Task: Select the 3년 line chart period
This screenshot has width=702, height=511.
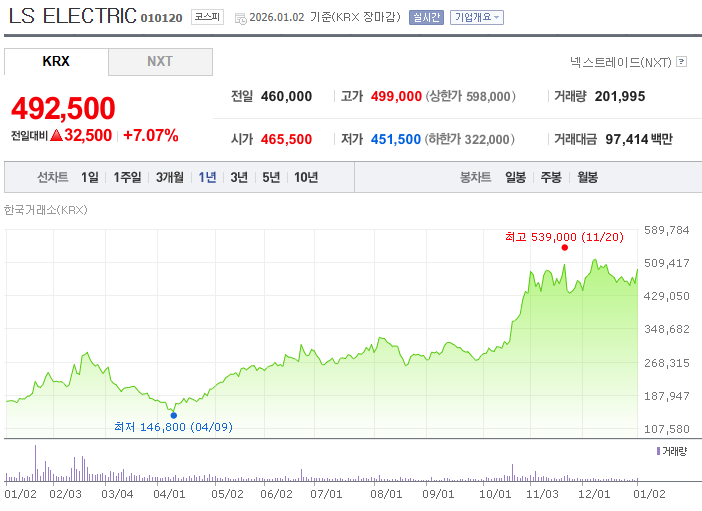Action: 239,177
